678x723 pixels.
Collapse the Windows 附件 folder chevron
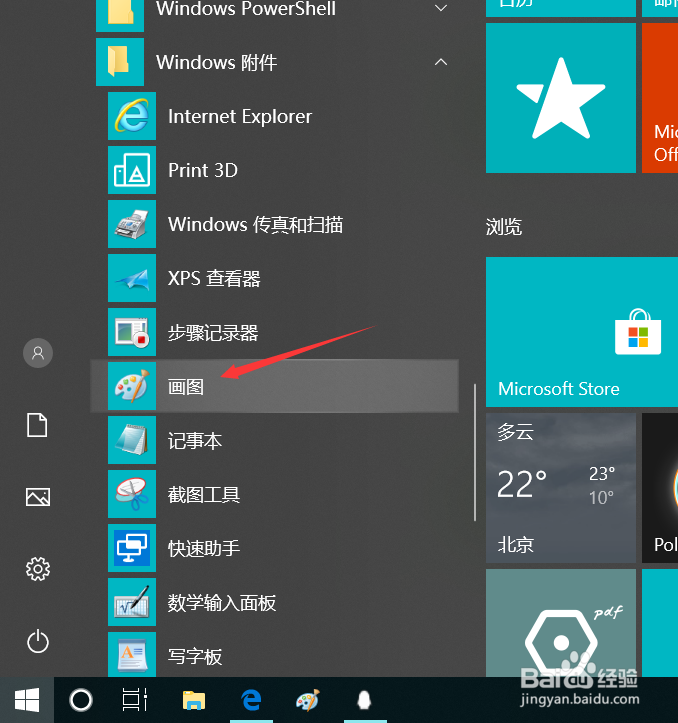(441, 62)
